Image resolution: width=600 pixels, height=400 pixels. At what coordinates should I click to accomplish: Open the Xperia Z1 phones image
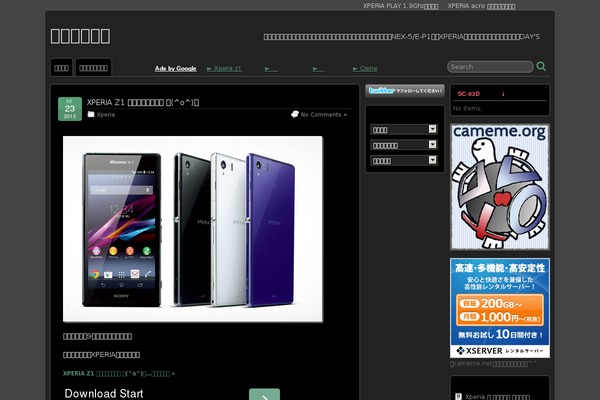point(193,229)
